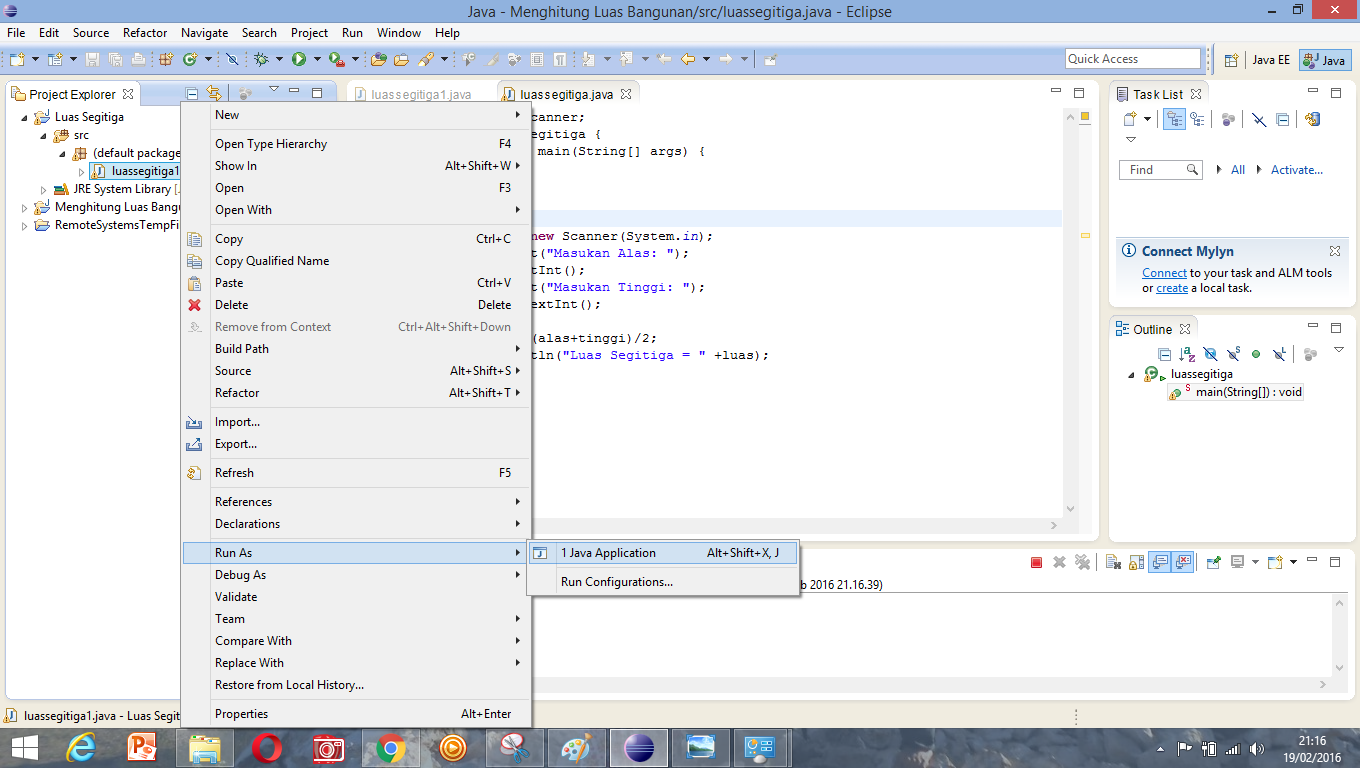The width and height of the screenshot is (1360, 768).
Task: Click the create link for a local task
Action: [1172, 288]
